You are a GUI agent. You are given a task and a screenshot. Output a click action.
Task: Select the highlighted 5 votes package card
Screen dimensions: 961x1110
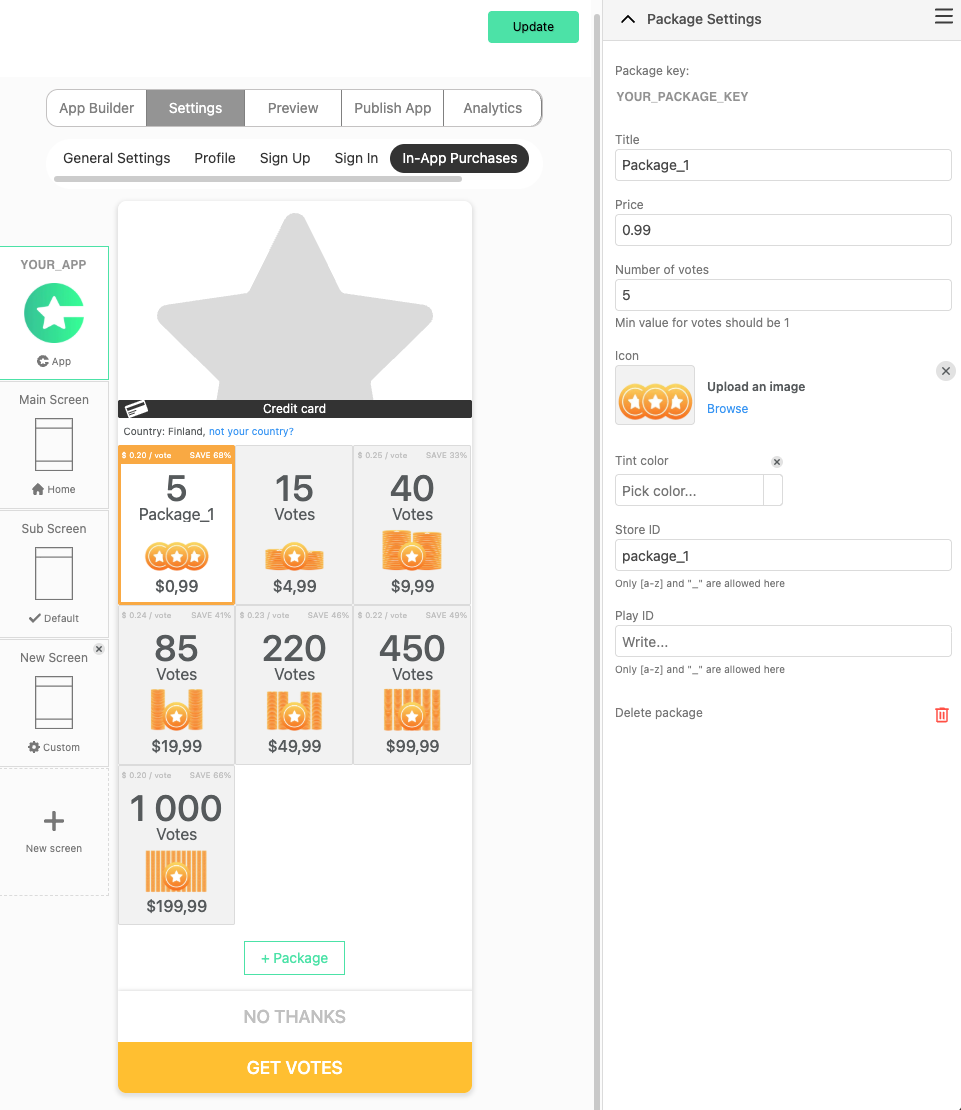[x=176, y=525]
